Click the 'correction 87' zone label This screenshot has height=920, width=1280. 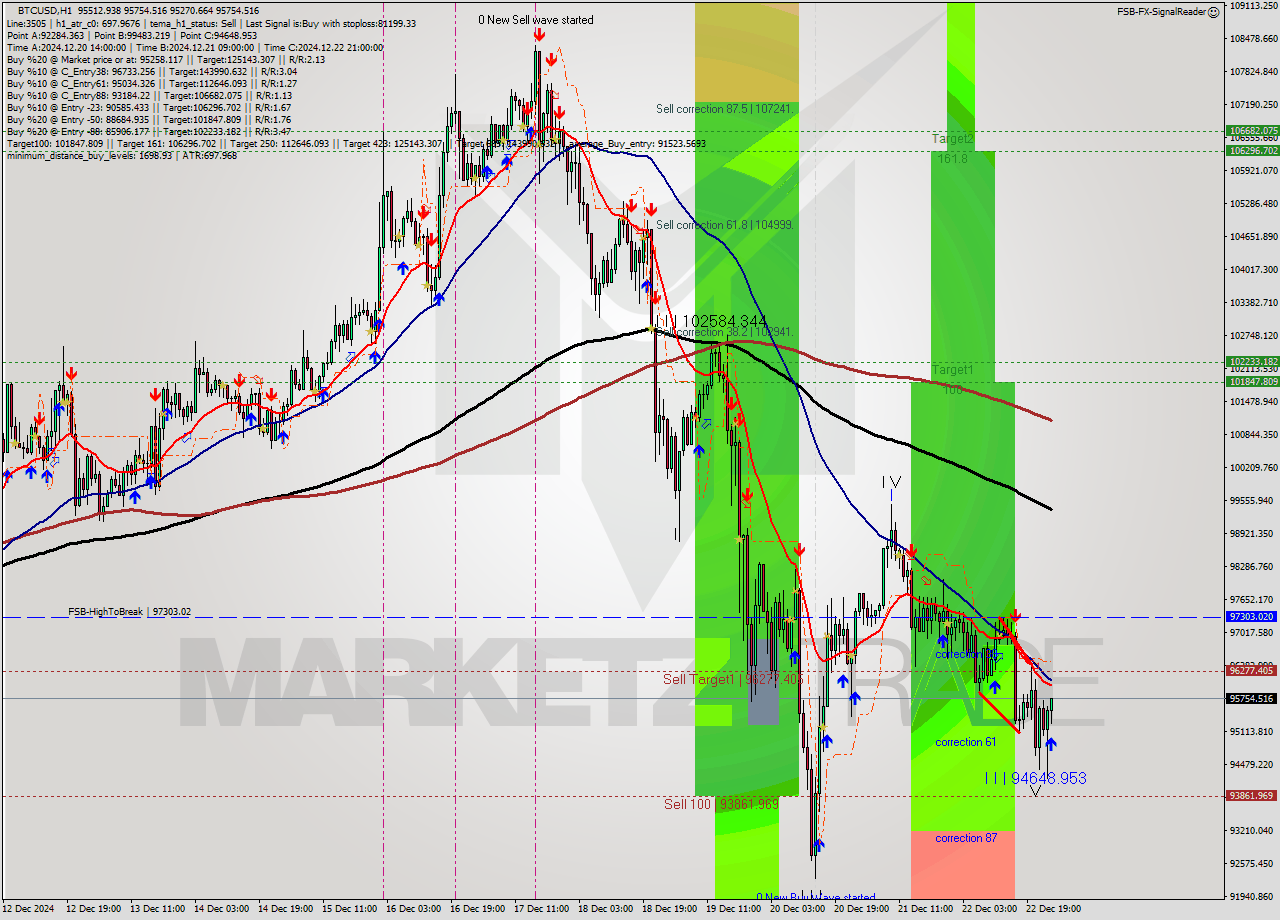click(965, 838)
